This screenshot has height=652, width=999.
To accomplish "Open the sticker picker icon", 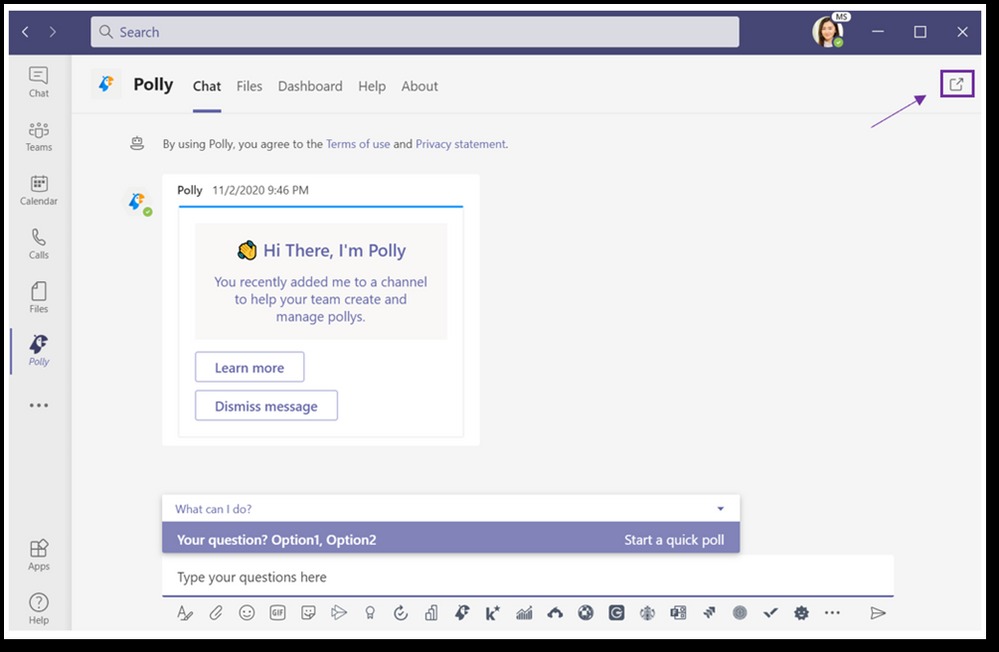I will click(x=309, y=613).
